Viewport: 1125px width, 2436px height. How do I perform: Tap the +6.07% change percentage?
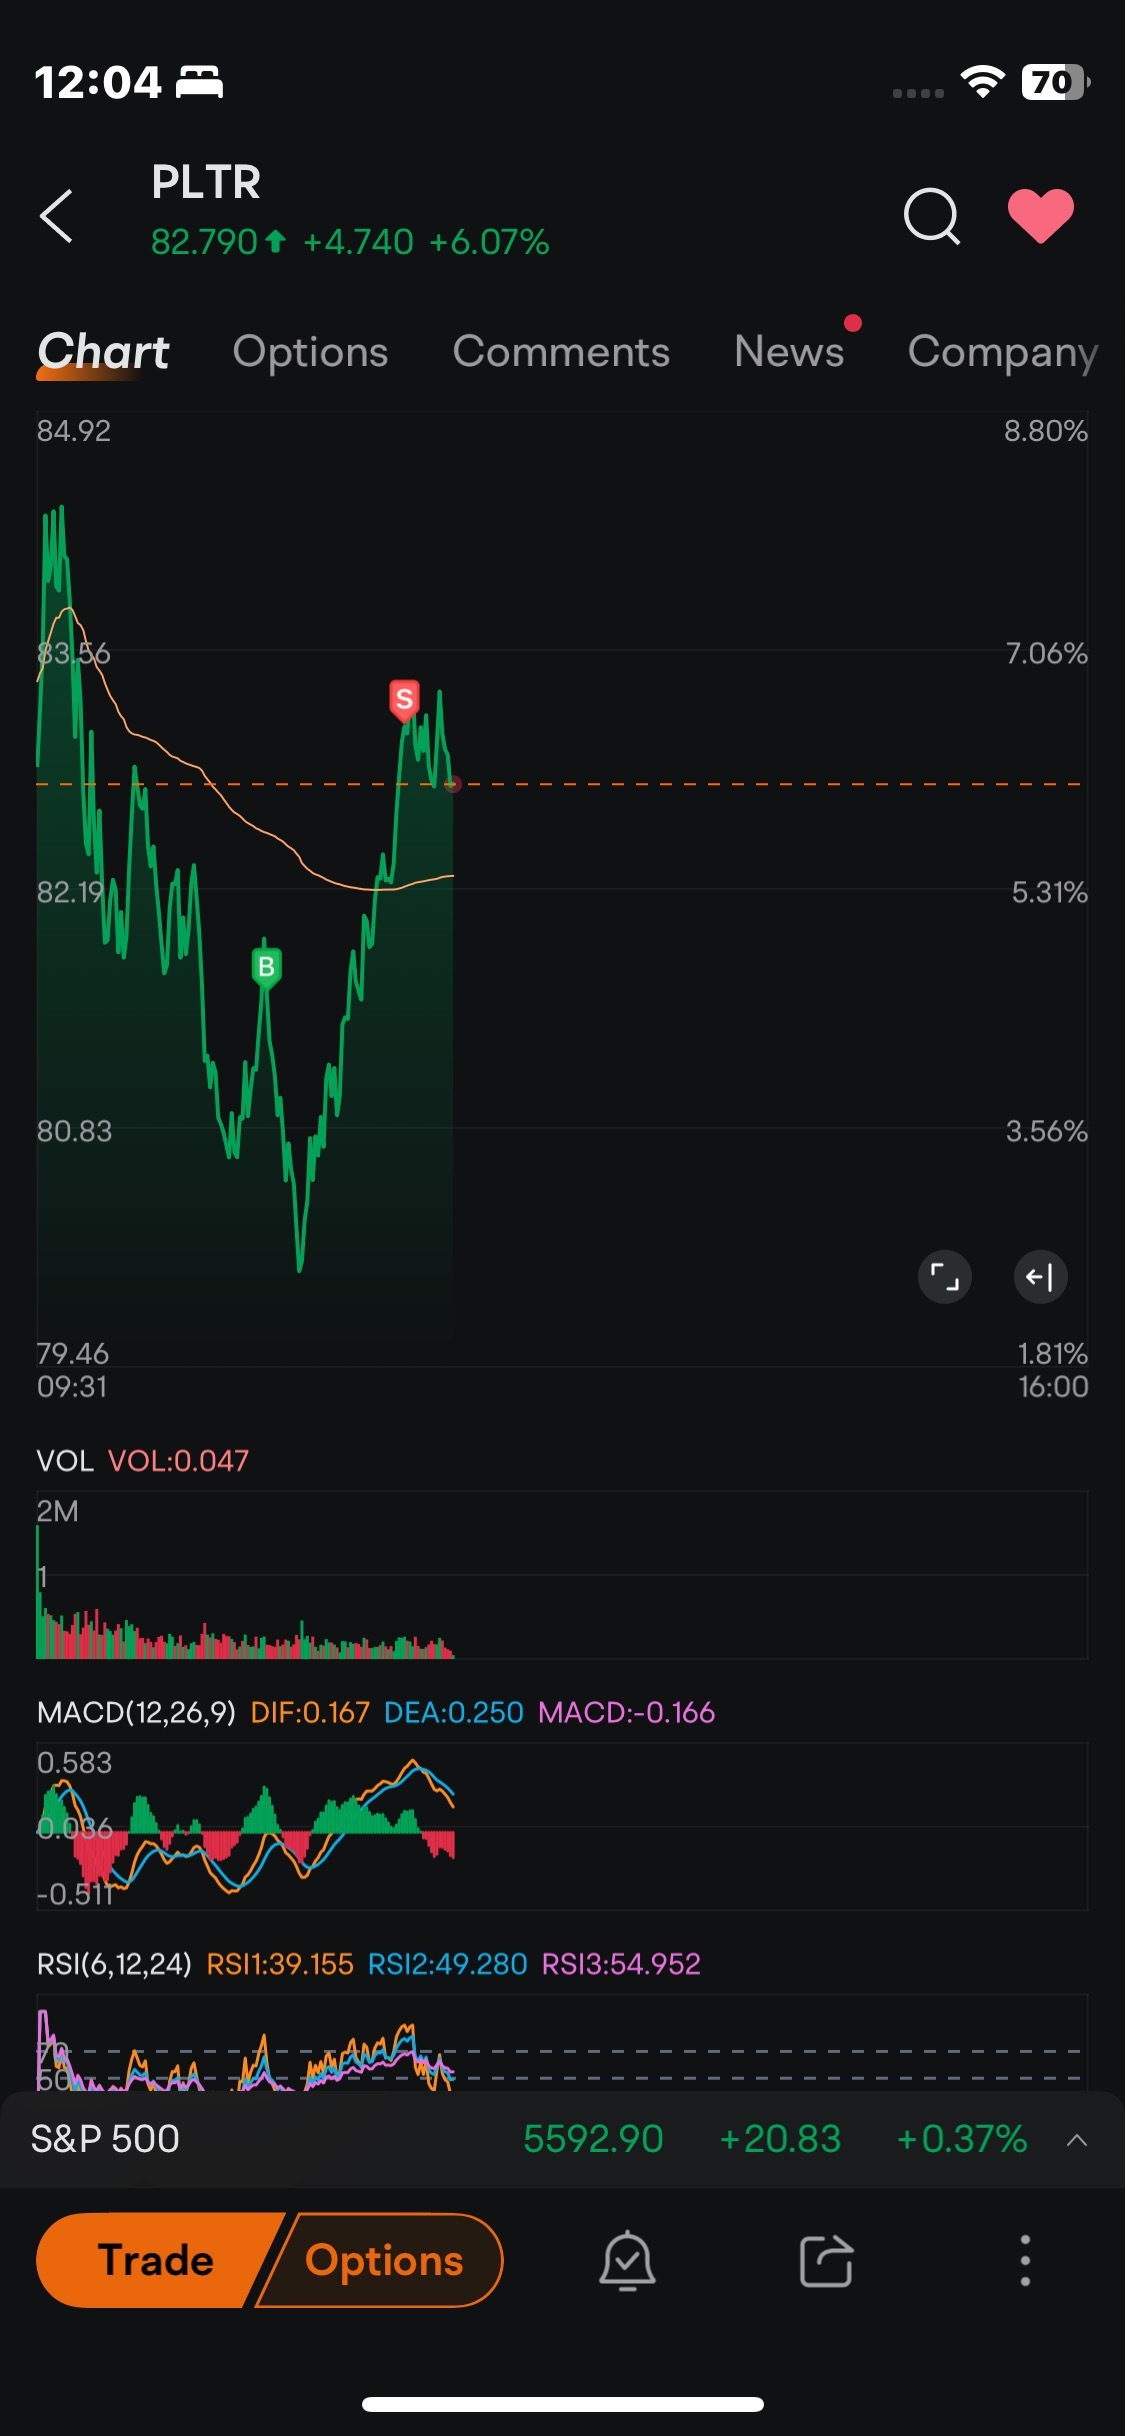(489, 242)
